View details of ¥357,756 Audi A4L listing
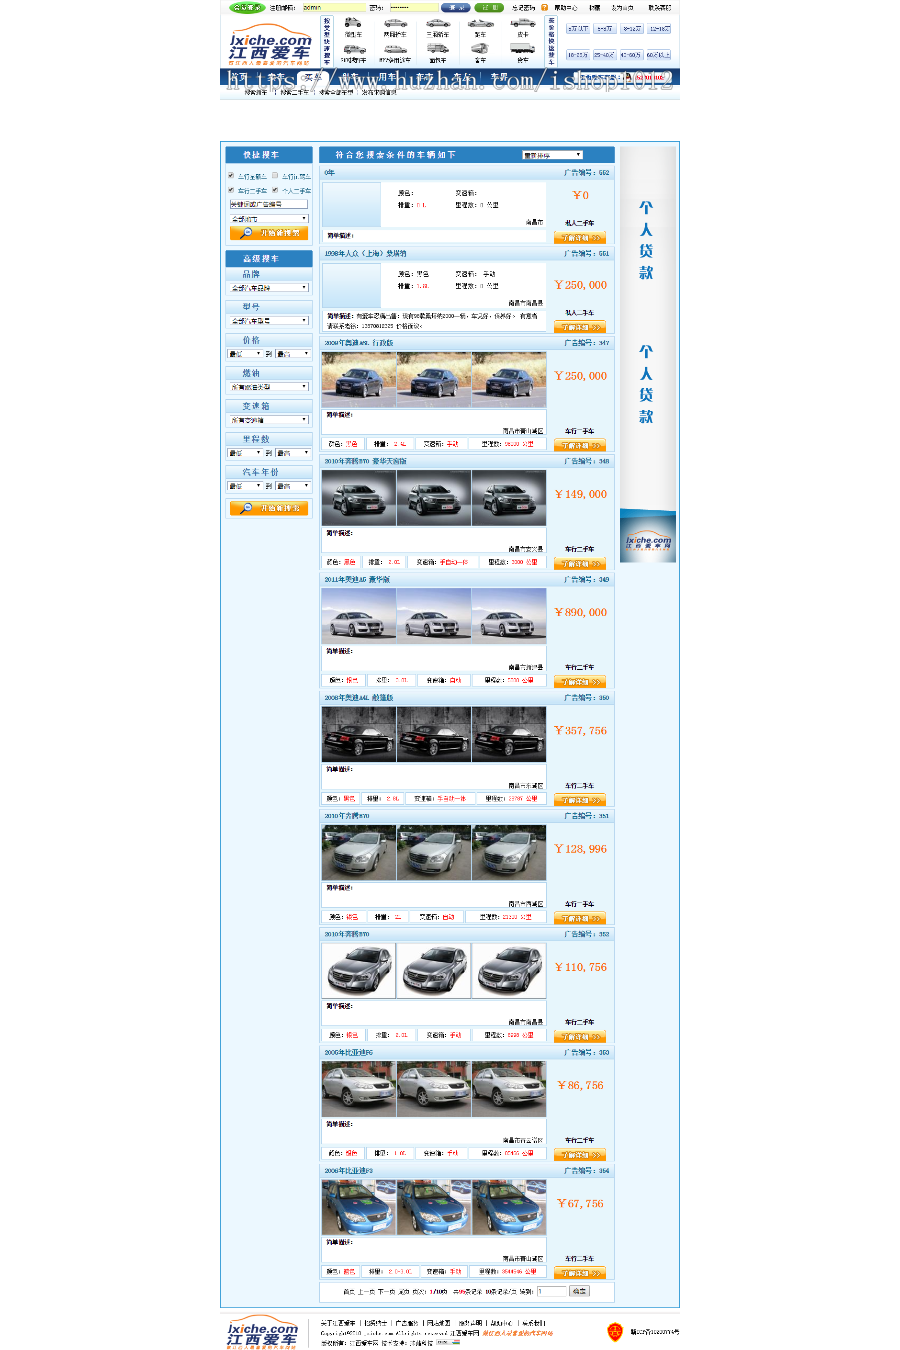 click(x=580, y=800)
